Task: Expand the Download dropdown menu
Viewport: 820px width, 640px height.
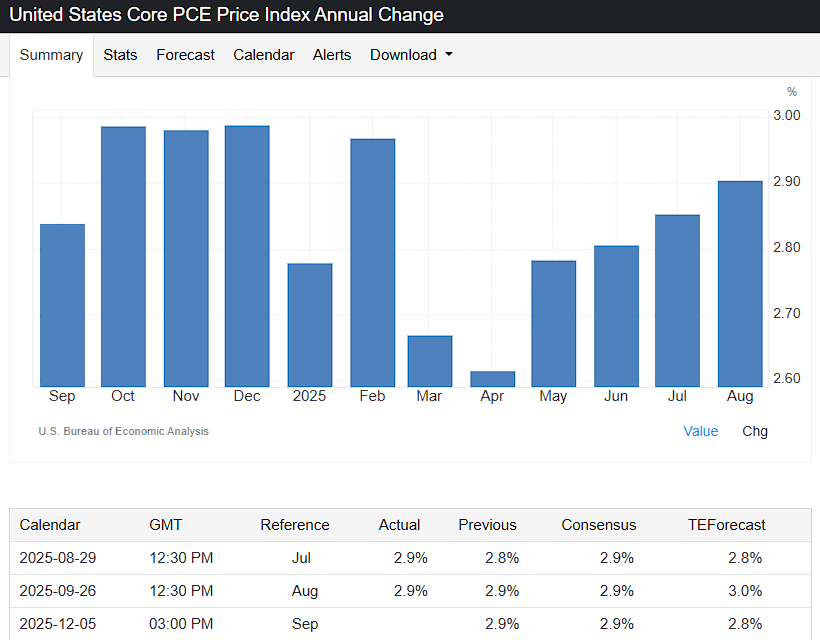Action: pos(411,55)
